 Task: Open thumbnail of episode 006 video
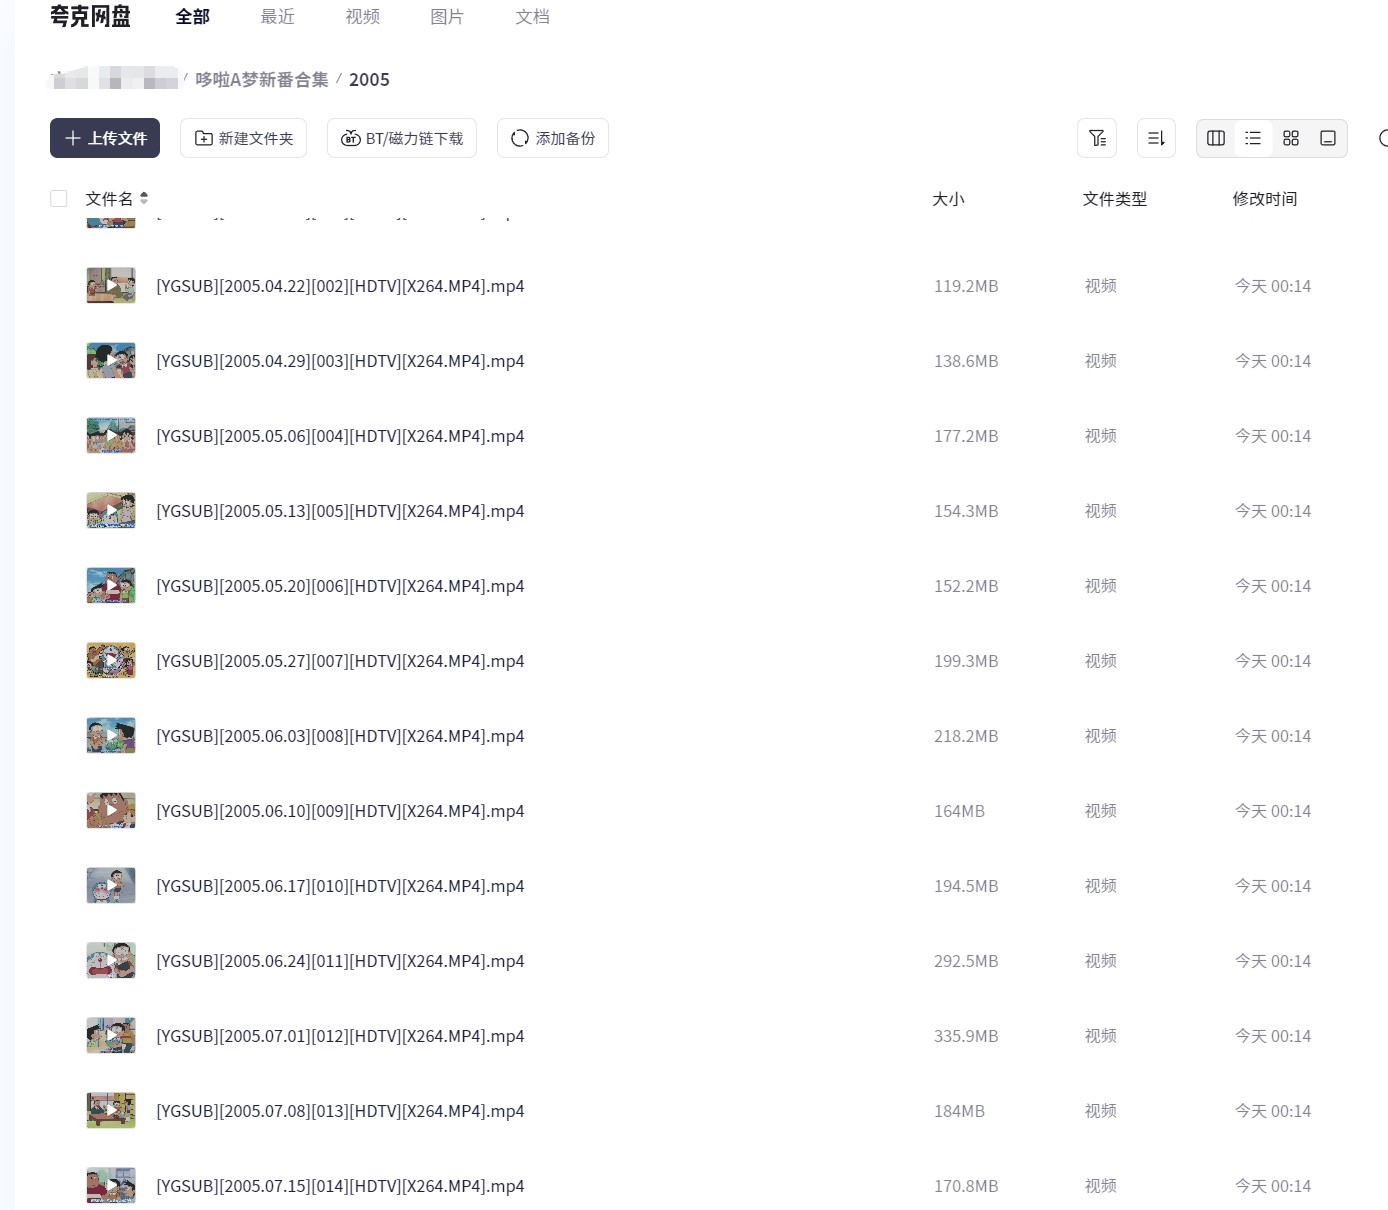[111, 586]
